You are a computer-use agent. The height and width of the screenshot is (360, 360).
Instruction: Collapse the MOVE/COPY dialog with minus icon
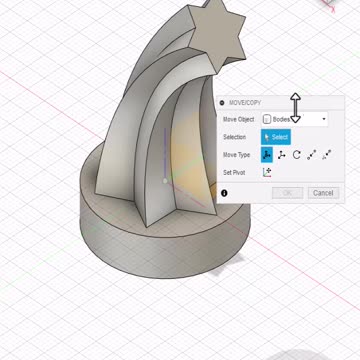tap(222, 103)
